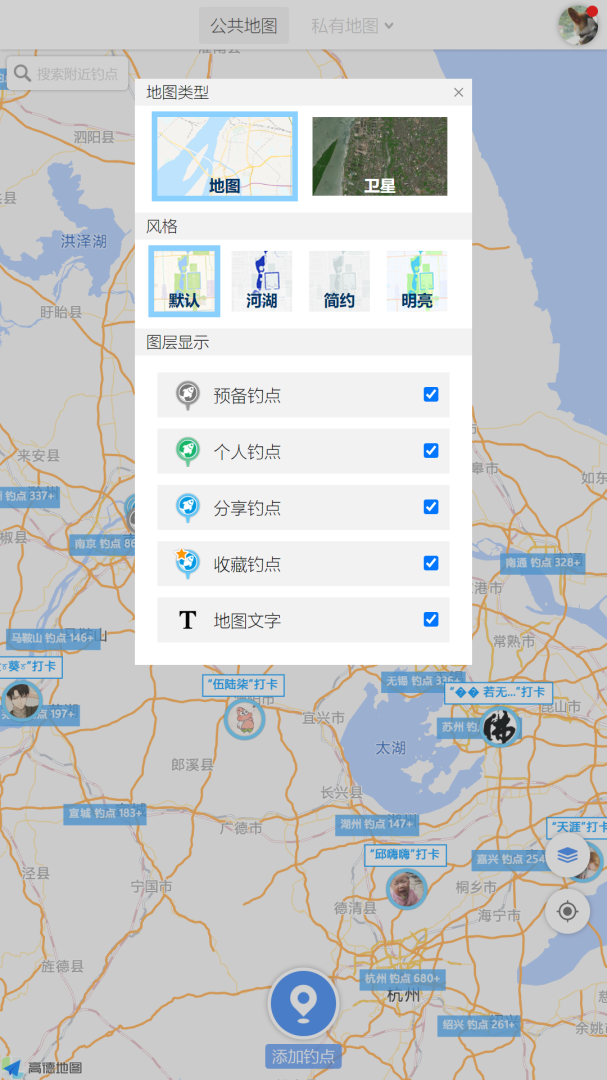Choose the 河湖 map style
This screenshot has width=607, height=1080.
262,281
